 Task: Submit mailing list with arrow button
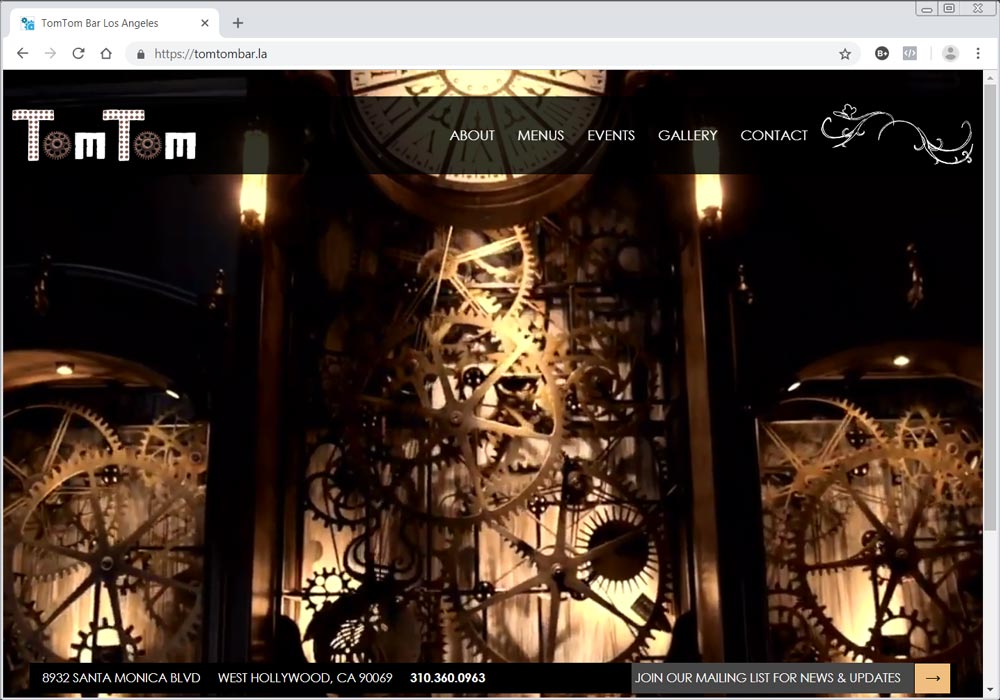pyautogui.click(x=932, y=678)
